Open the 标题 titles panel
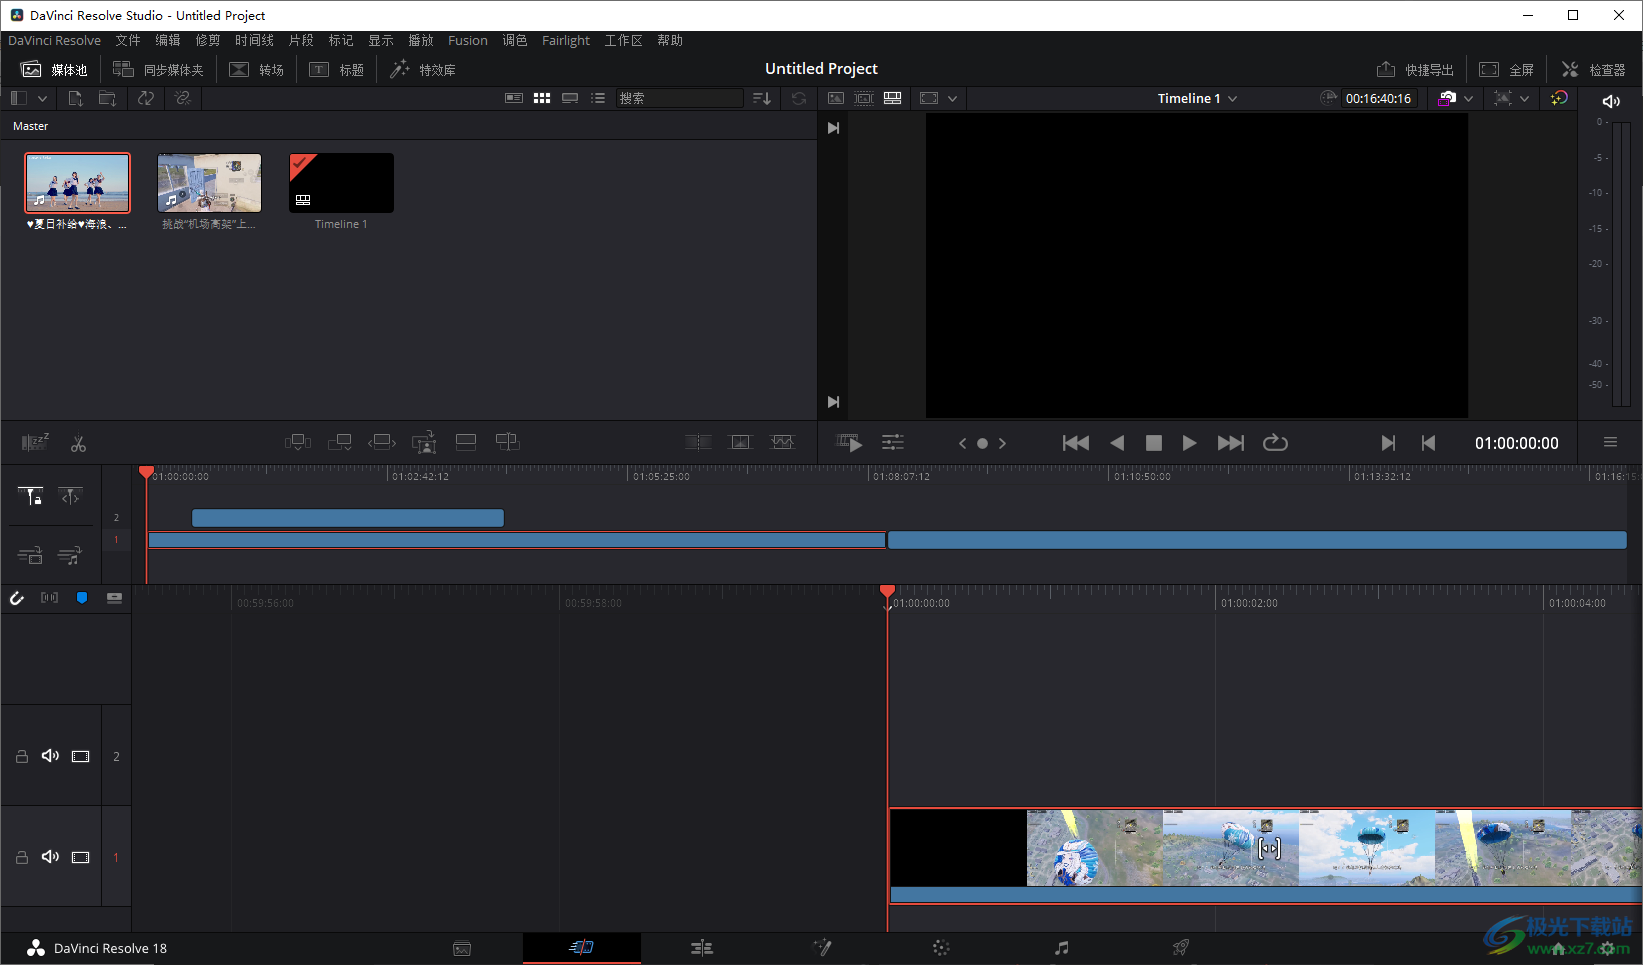Viewport: 1643px width, 965px height. (x=337, y=69)
